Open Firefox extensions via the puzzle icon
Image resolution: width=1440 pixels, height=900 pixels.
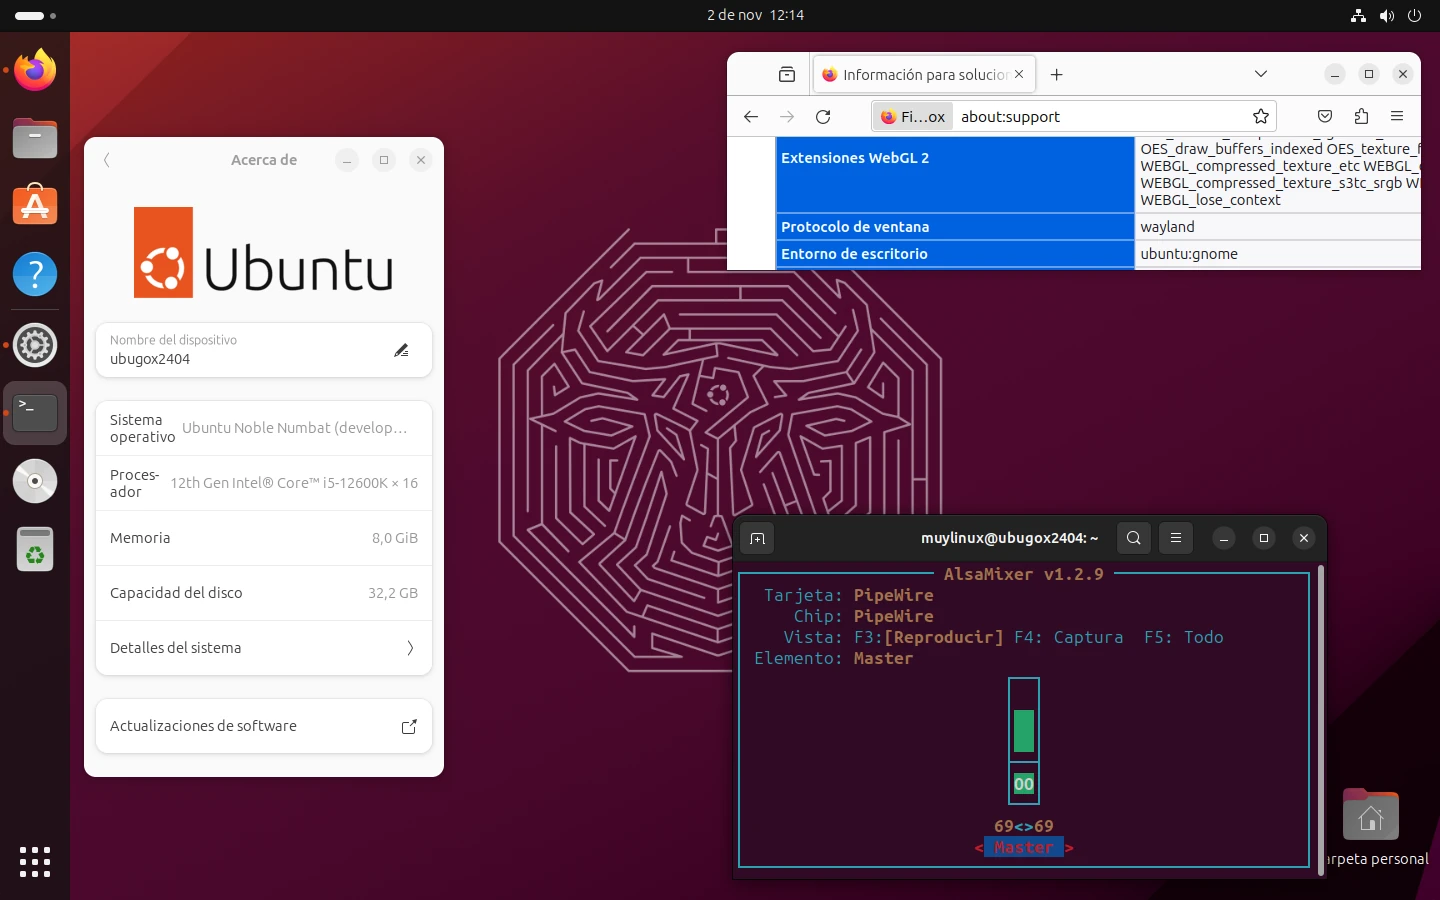pos(1361,116)
